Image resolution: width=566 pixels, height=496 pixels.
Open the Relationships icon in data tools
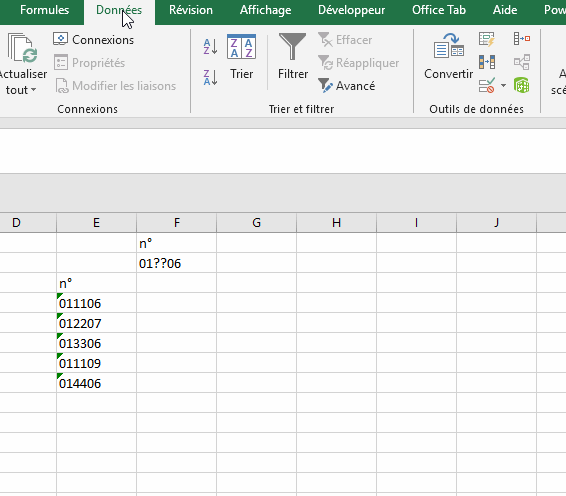click(x=522, y=62)
